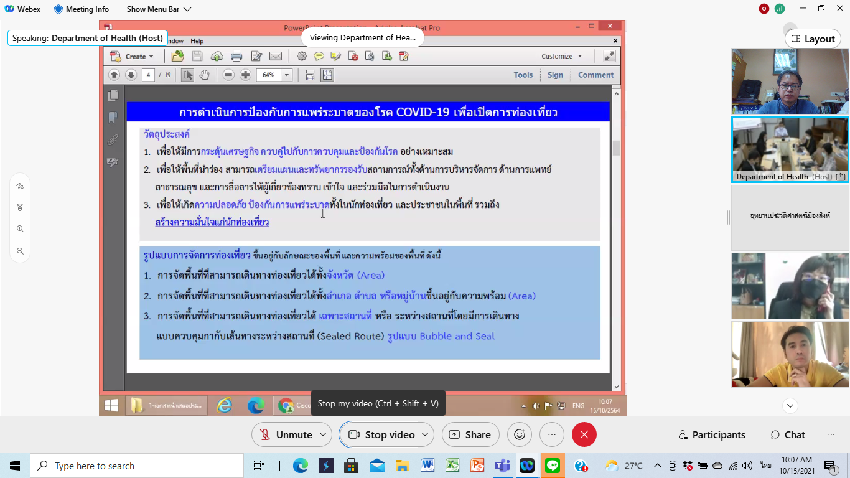Click the Share button
This screenshot has width=850, height=478.
click(x=470, y=435)
